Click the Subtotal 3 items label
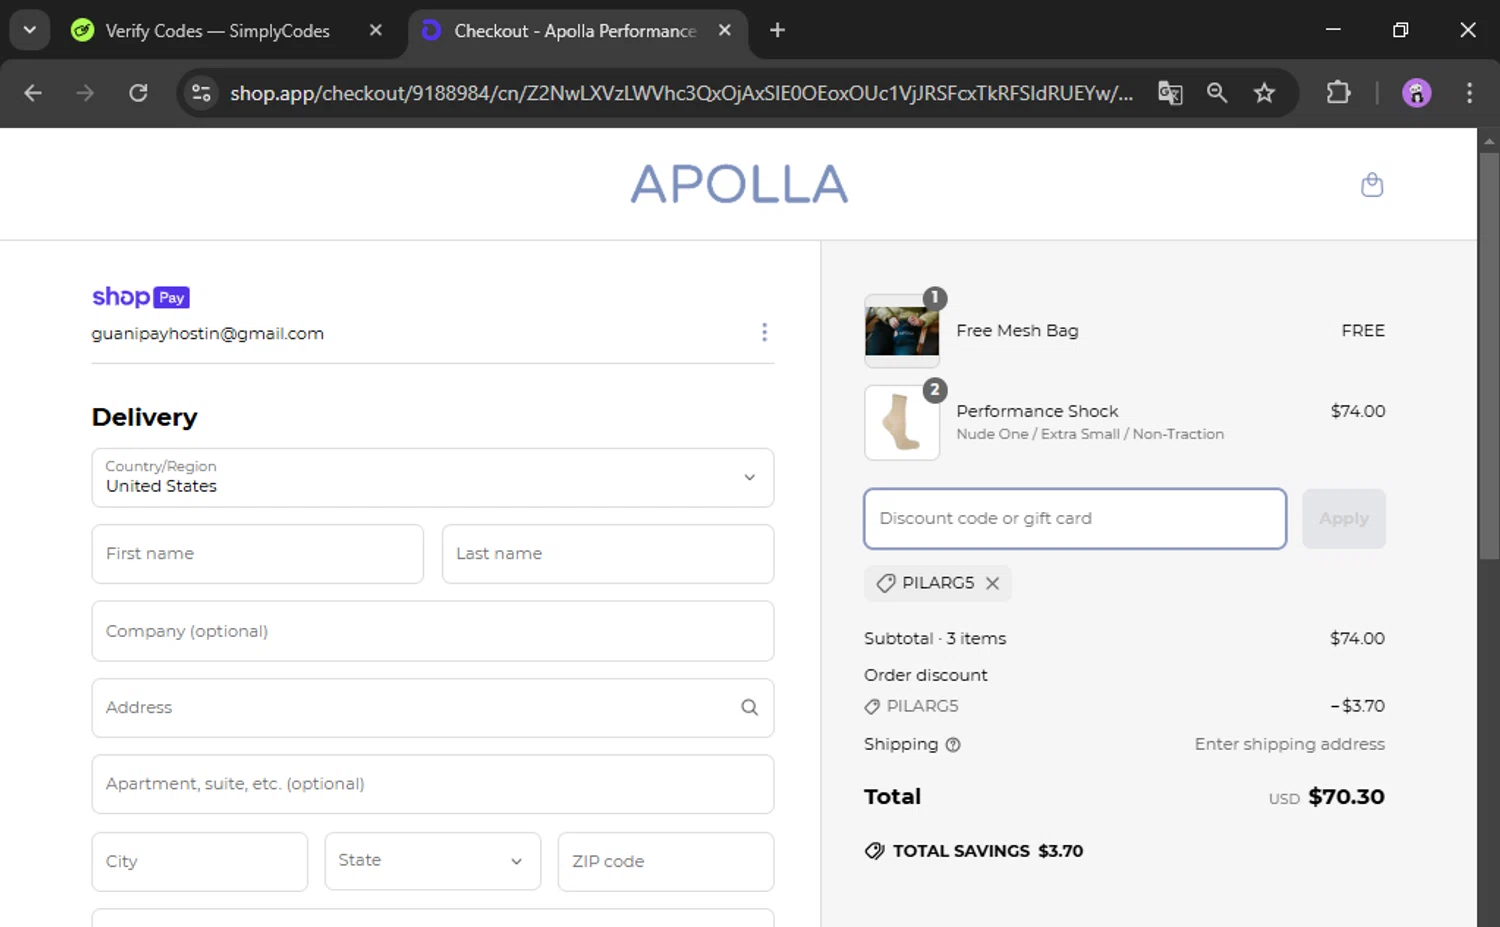This screenshot has width=1500, height=927. point(935,639)
